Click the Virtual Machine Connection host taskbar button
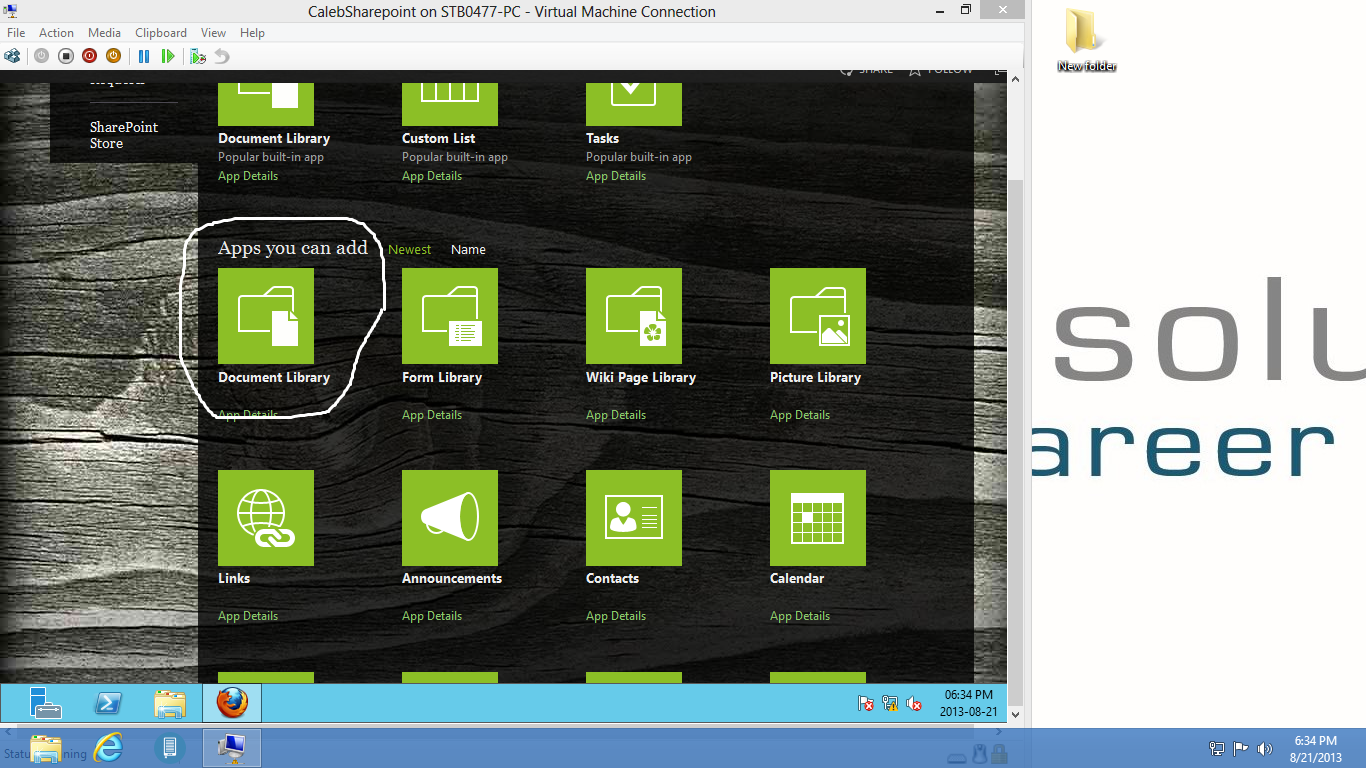The height and width of the screenshot is (768, 1366). click(x=232, y=748)
